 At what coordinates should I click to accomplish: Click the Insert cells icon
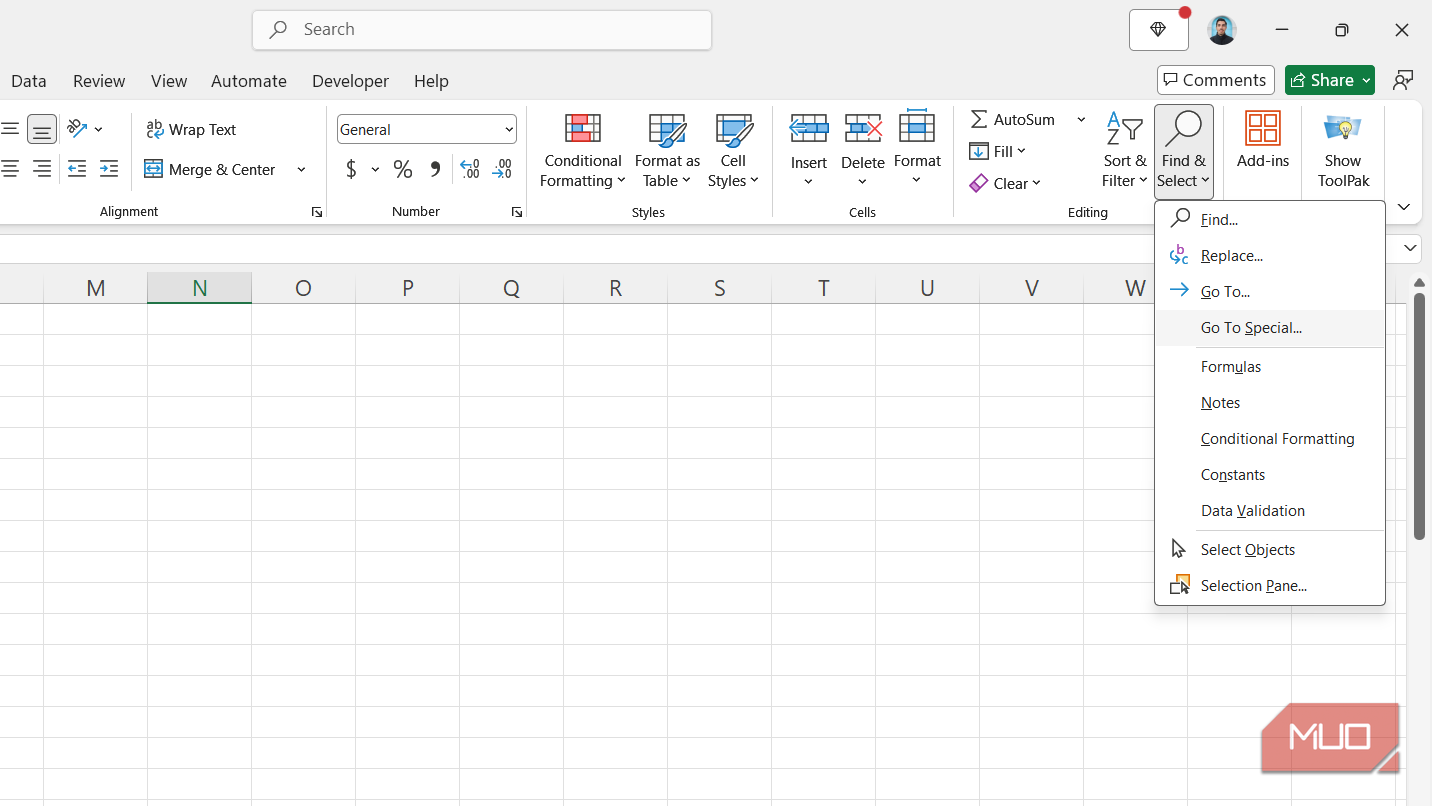coord(809,129)
